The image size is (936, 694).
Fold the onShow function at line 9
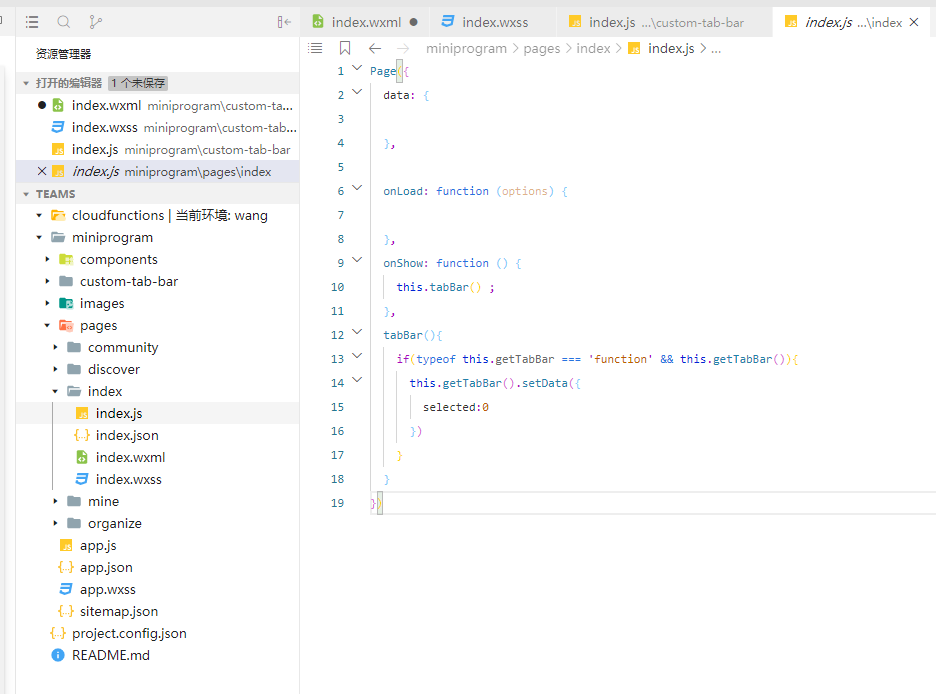357,260
